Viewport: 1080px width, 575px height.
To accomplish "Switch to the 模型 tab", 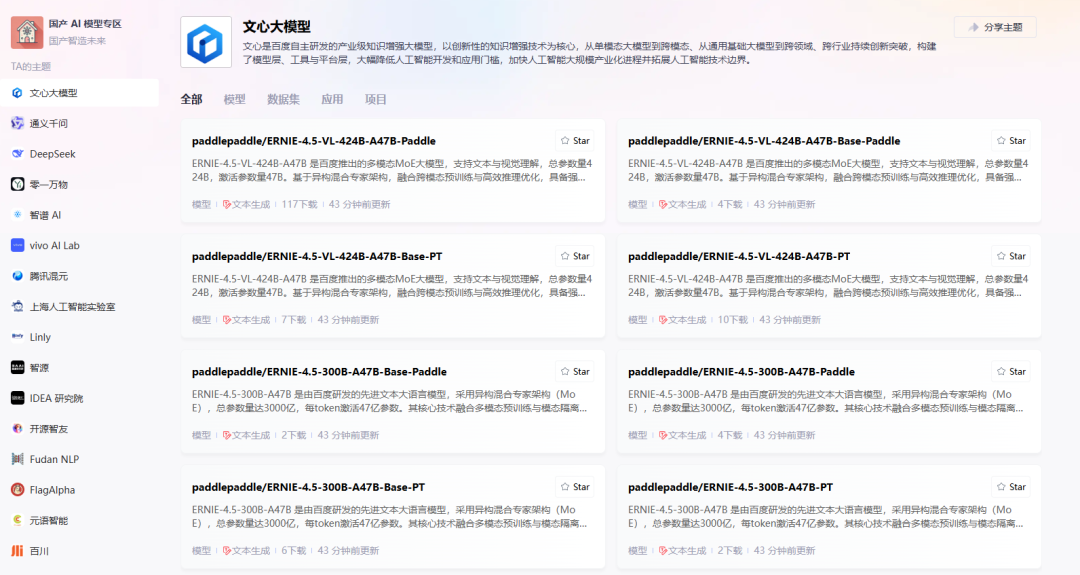I will click(x=235, y=99).
